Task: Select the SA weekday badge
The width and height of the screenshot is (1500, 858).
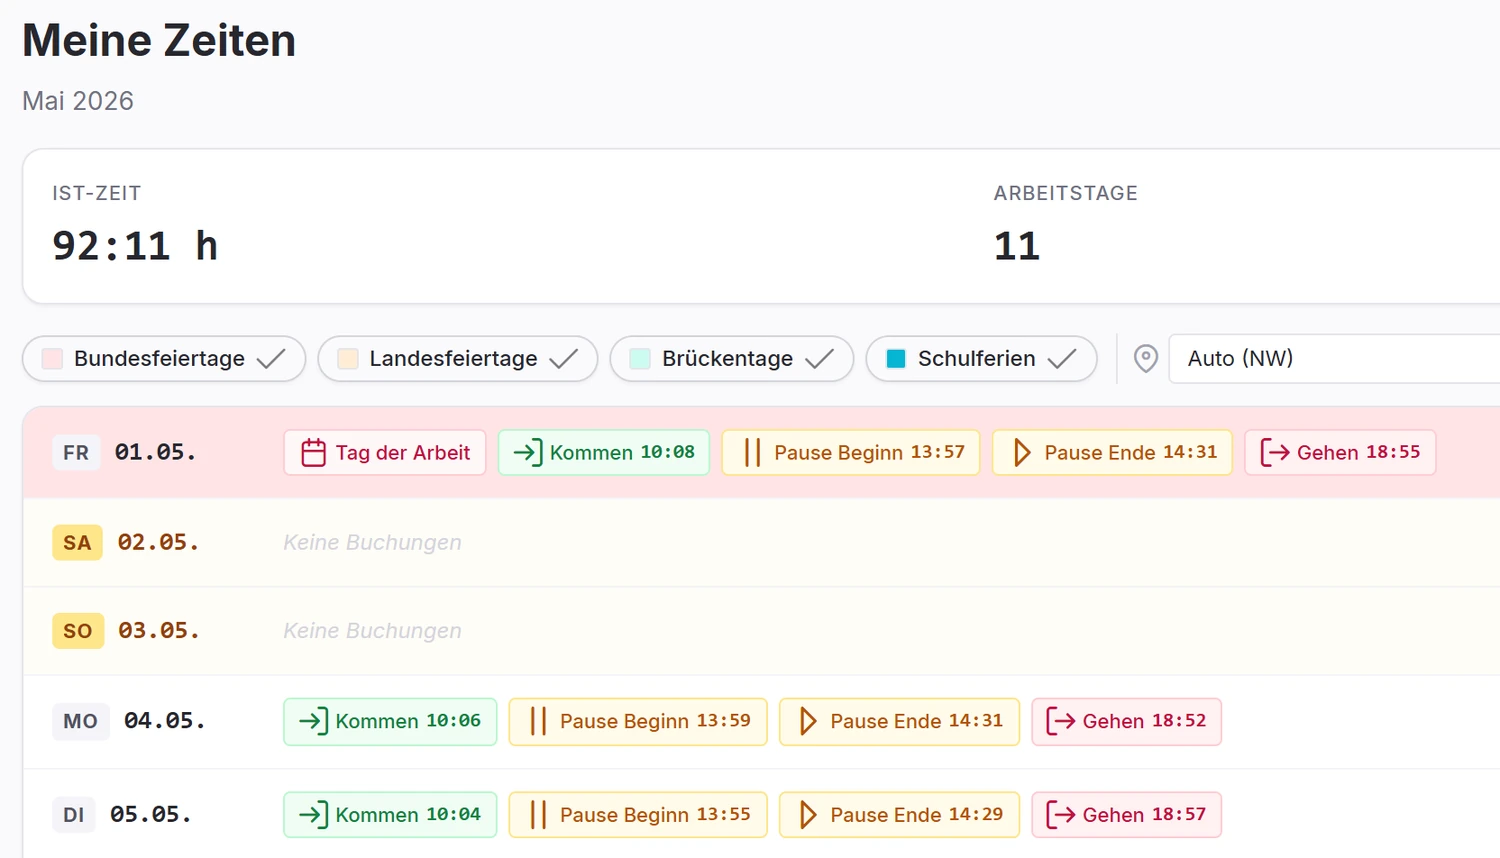Action: point(77,543)
